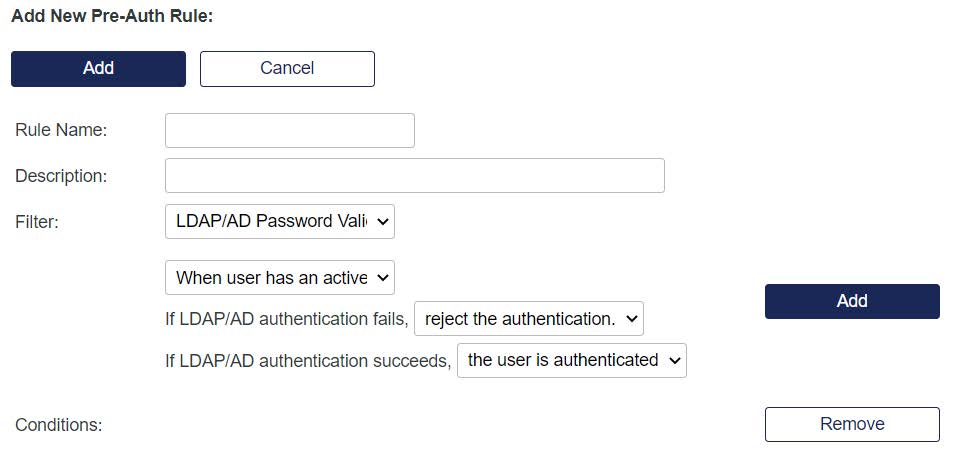Click the chevron arrow on the Filter dropdown

[x=384, y=222]
